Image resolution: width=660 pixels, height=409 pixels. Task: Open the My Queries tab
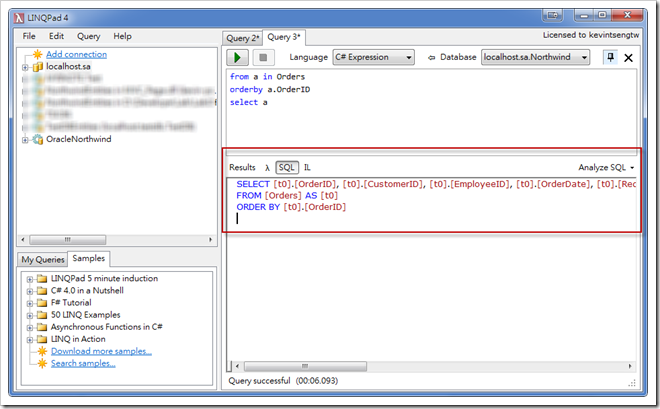(43, 260)
